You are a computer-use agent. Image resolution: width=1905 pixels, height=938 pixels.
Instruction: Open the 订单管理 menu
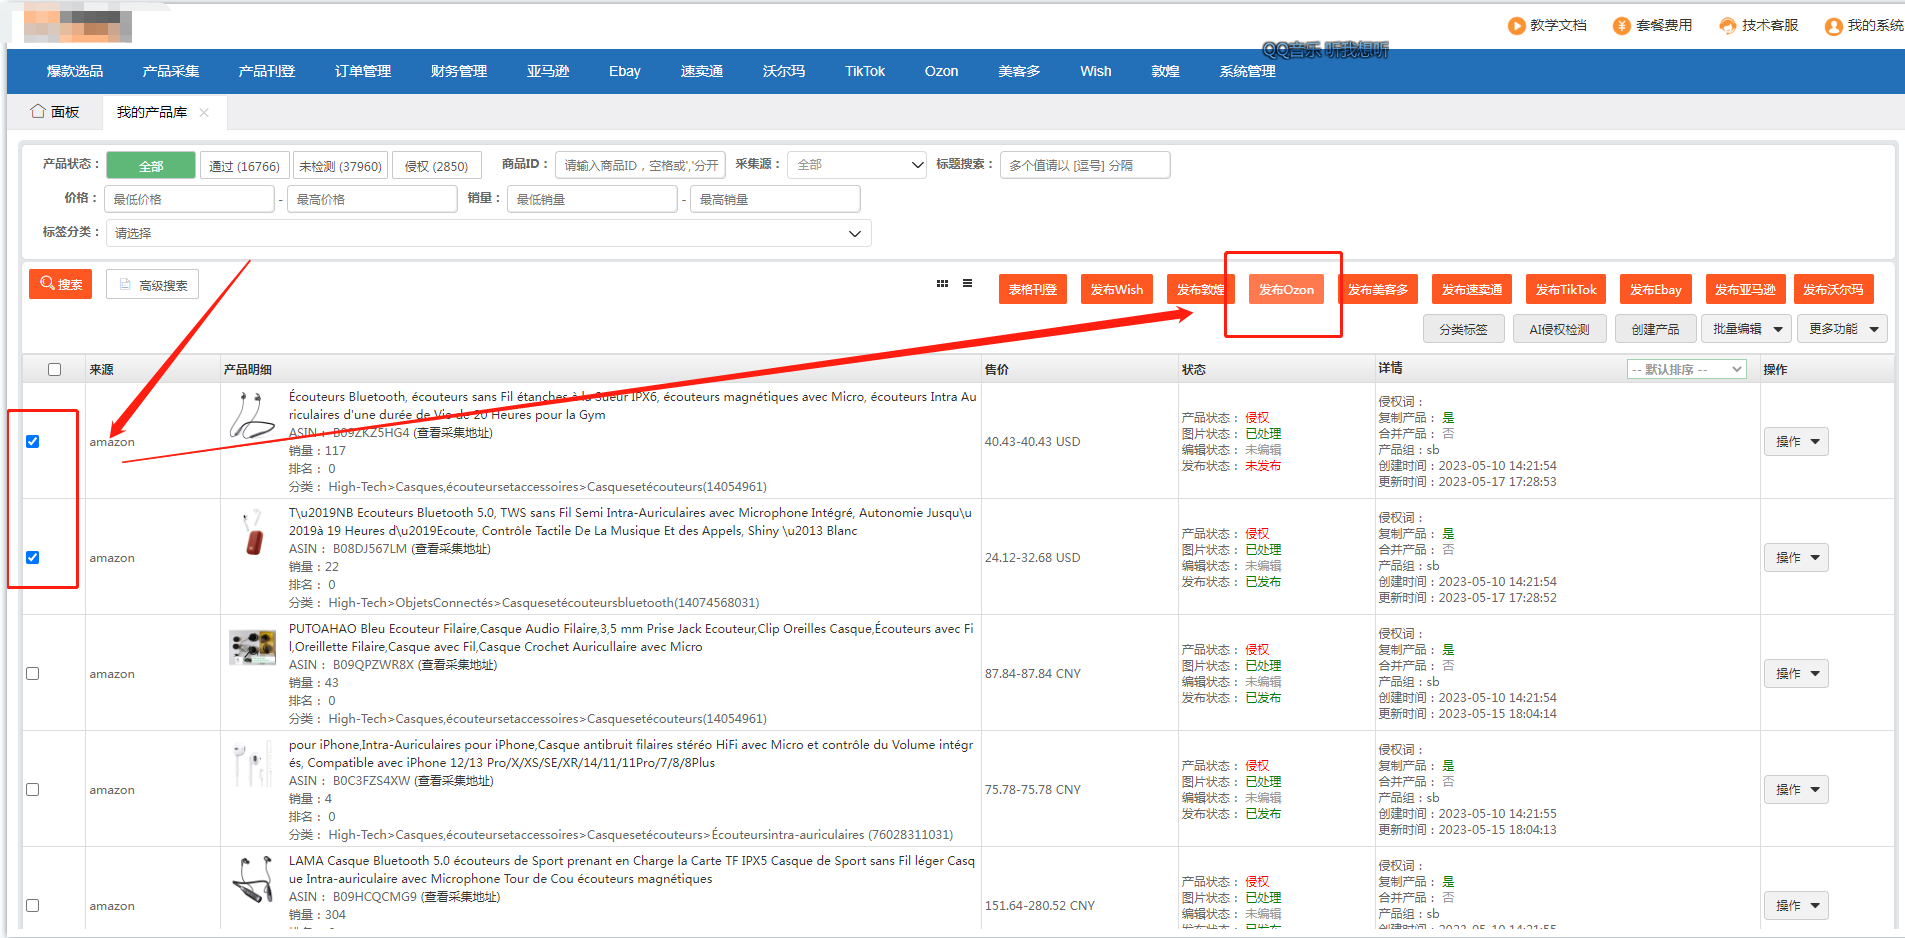363,71
